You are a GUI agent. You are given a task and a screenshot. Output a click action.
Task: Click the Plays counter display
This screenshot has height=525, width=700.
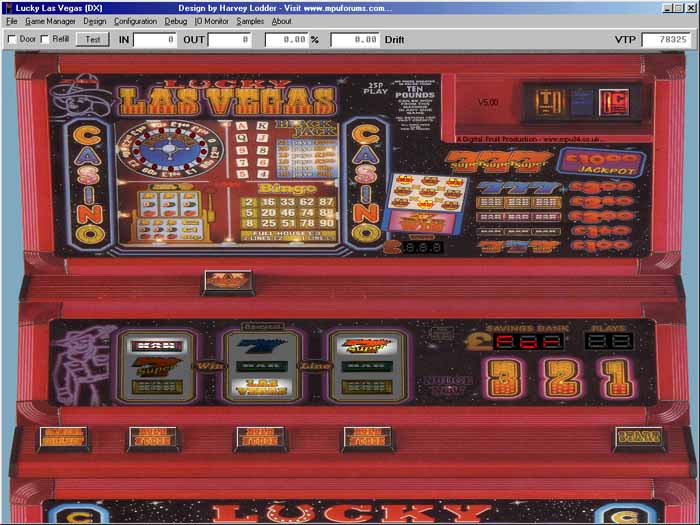click(x=609, y=342)
